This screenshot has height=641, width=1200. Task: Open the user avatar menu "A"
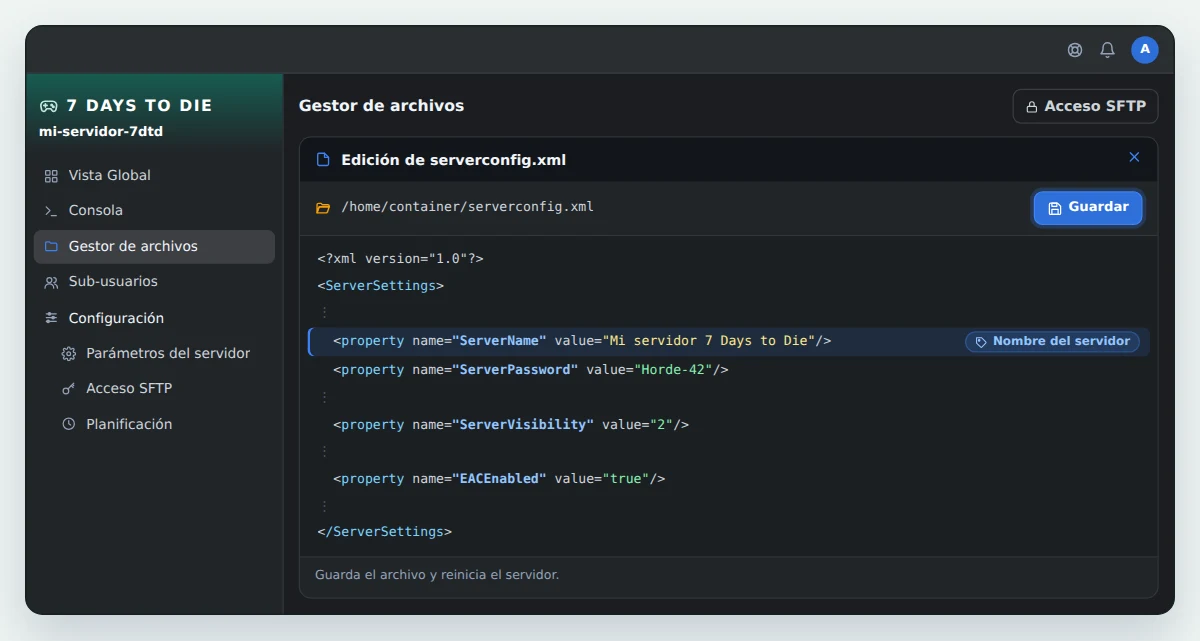click(1145, 50)
